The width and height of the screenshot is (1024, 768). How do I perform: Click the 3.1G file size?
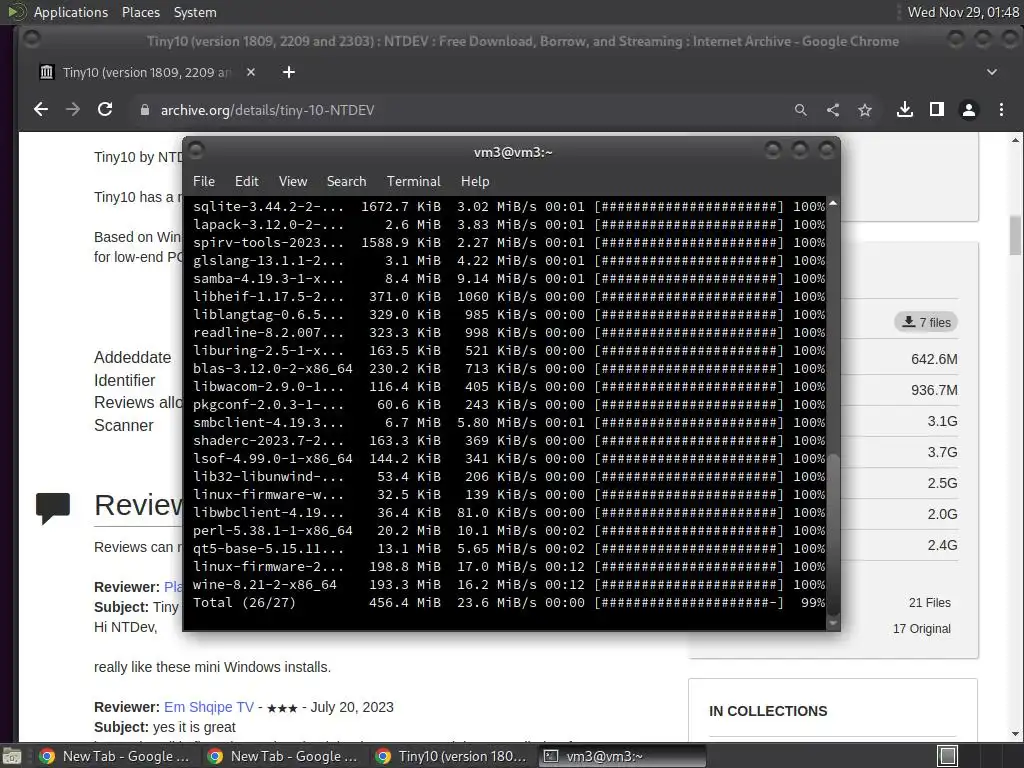pos(942,421)
